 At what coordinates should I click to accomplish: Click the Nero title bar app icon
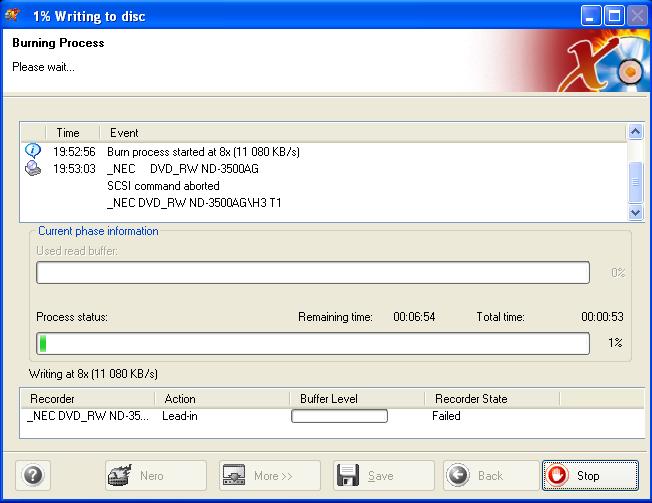point(12,15)
